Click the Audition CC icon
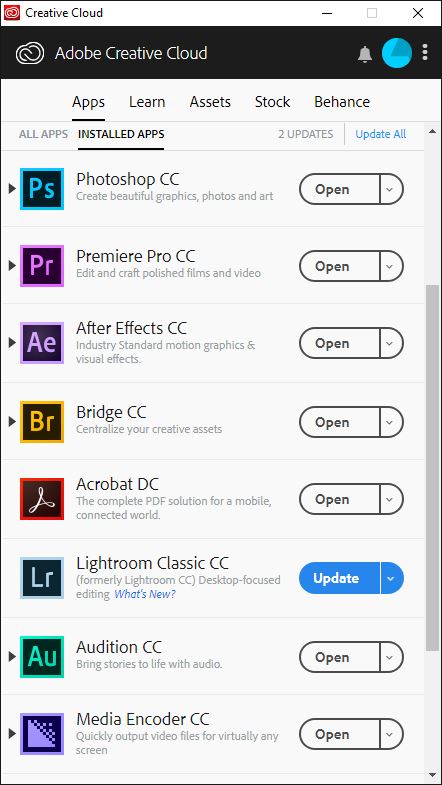 pos(42,657)
